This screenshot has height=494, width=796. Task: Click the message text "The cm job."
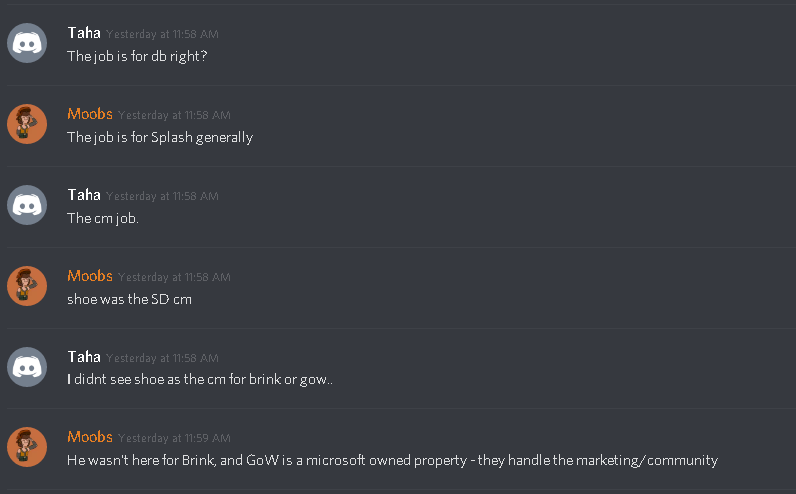[103, 218]
